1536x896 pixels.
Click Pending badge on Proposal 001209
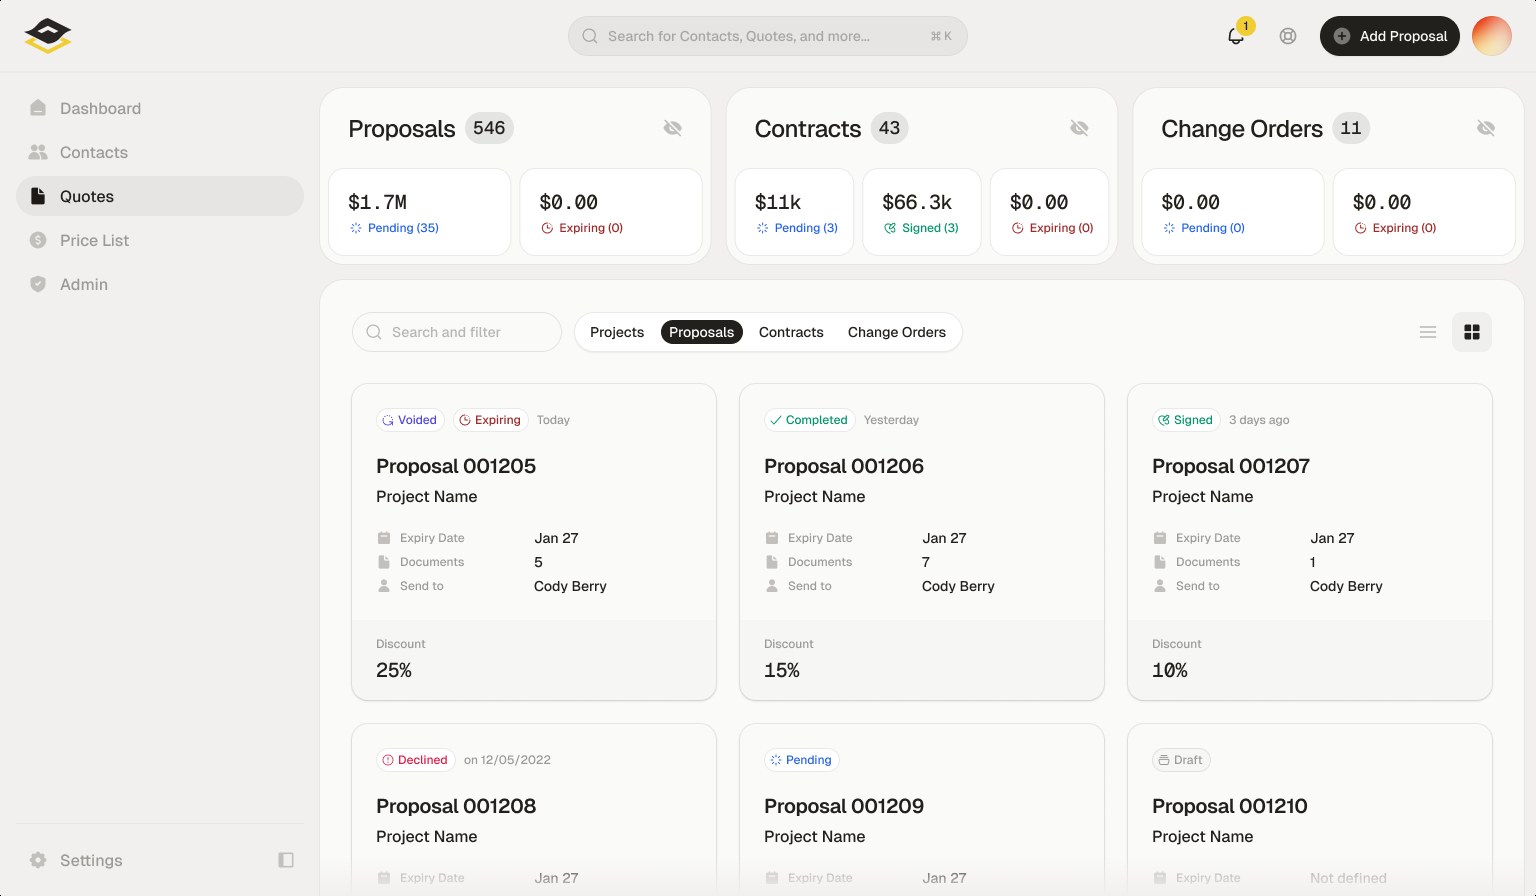click(802, 760)
